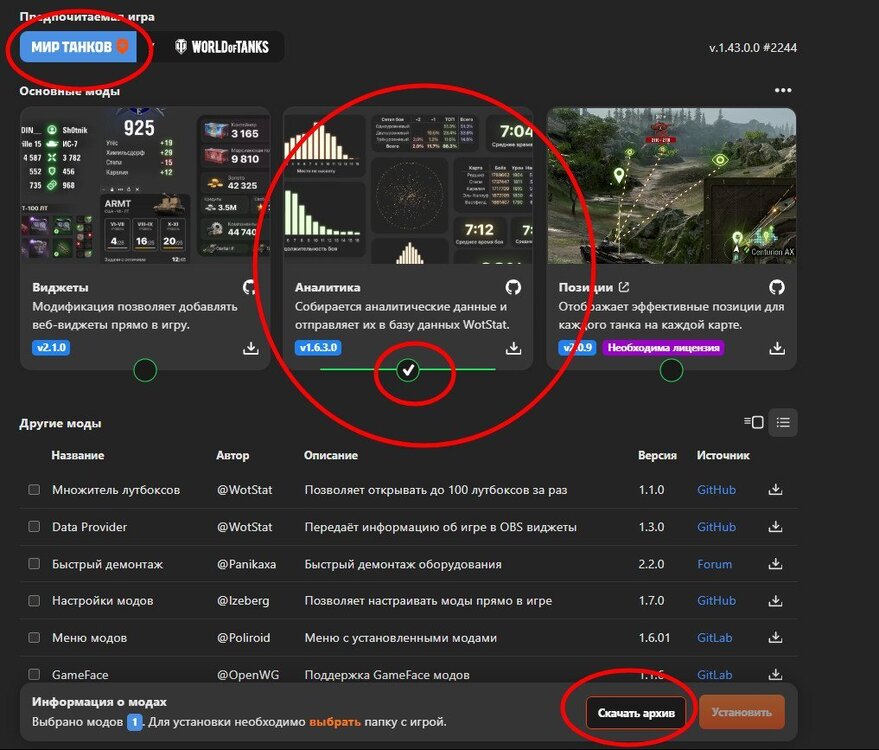
Task: Check the Data Provider checkbox
Action: [34, 526]
